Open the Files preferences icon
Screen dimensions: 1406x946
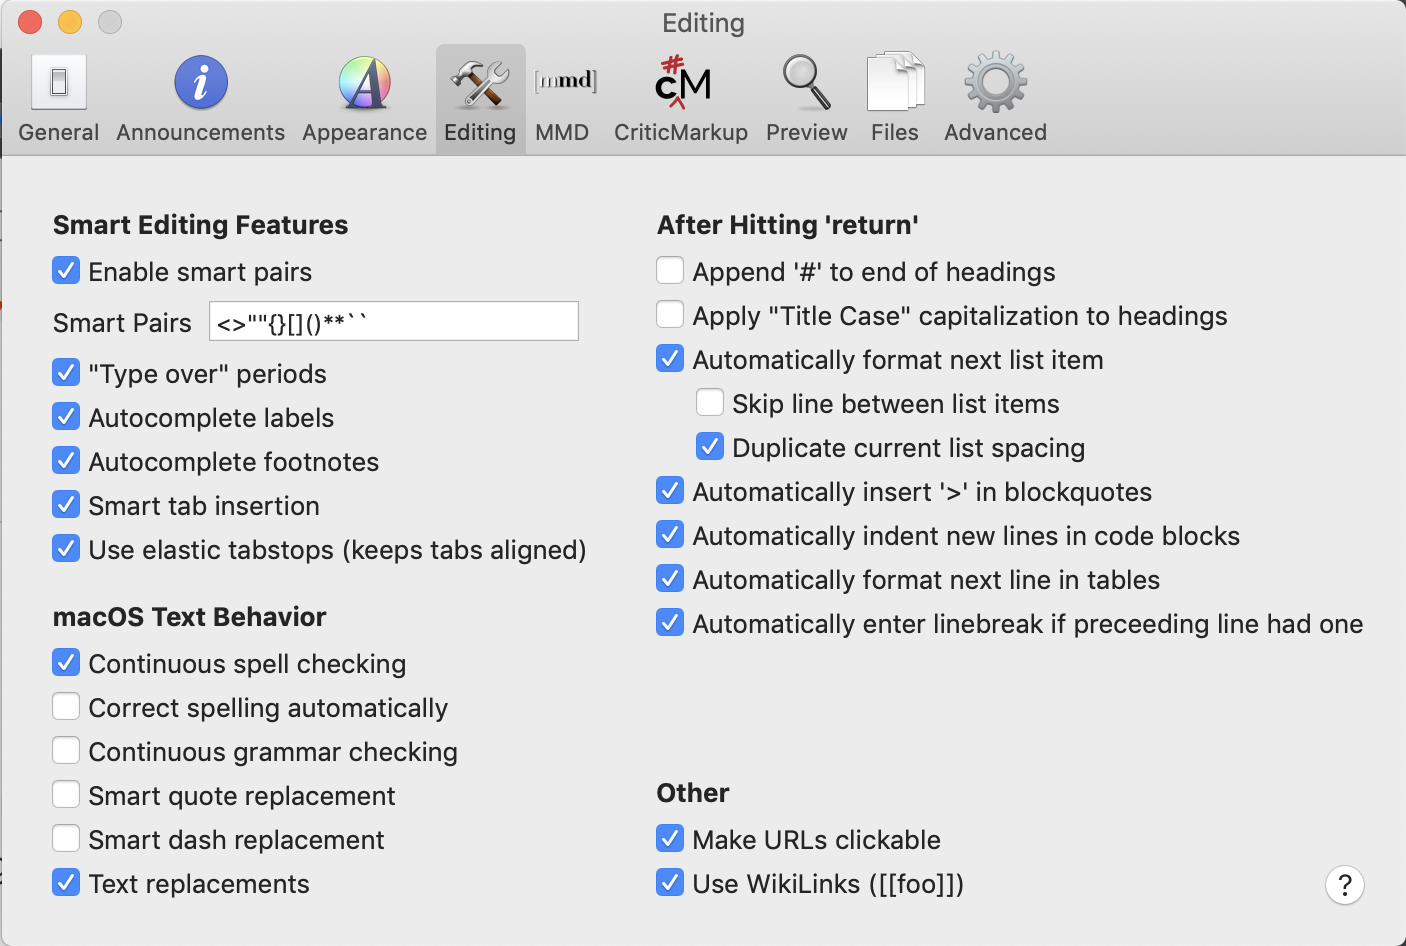895,83
